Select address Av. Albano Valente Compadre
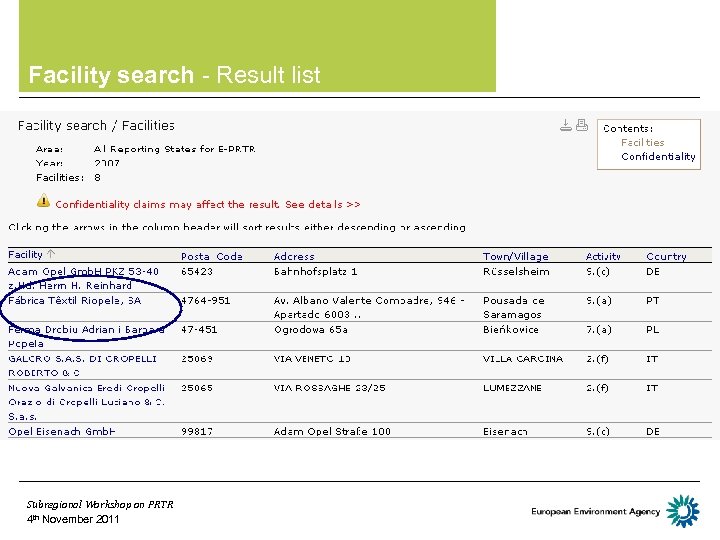 click(369, 307)
